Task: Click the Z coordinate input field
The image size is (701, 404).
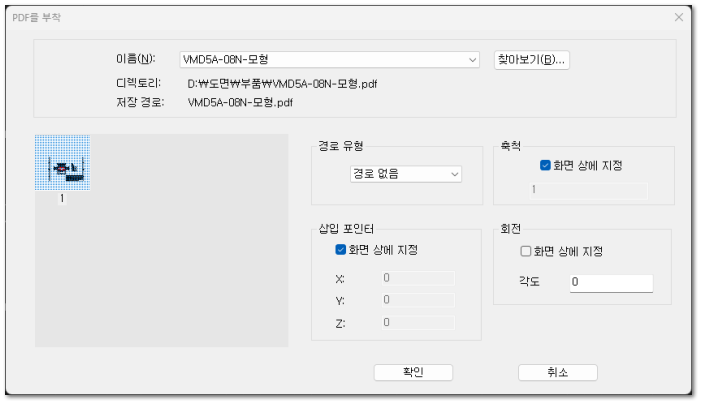Action: [418, 322]
